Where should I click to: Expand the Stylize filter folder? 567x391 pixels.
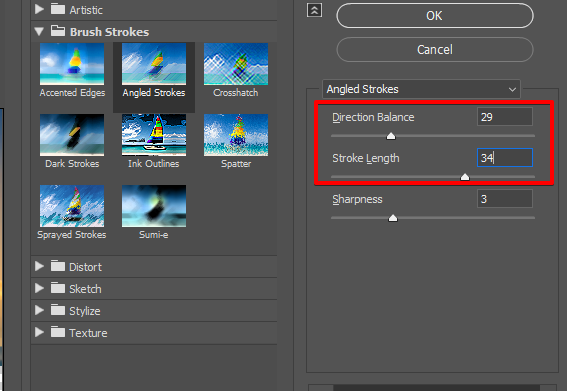(x=39, y=310)
